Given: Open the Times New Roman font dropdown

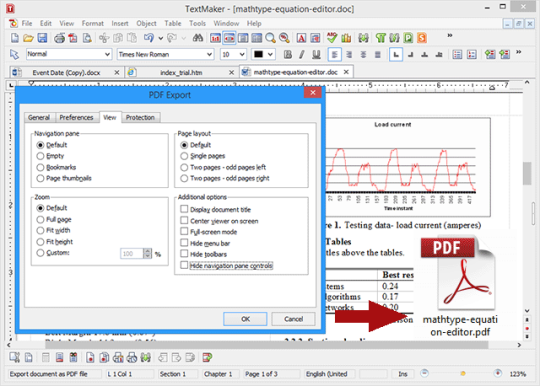Looking at the screenshot, I should [x=209, y=54].
